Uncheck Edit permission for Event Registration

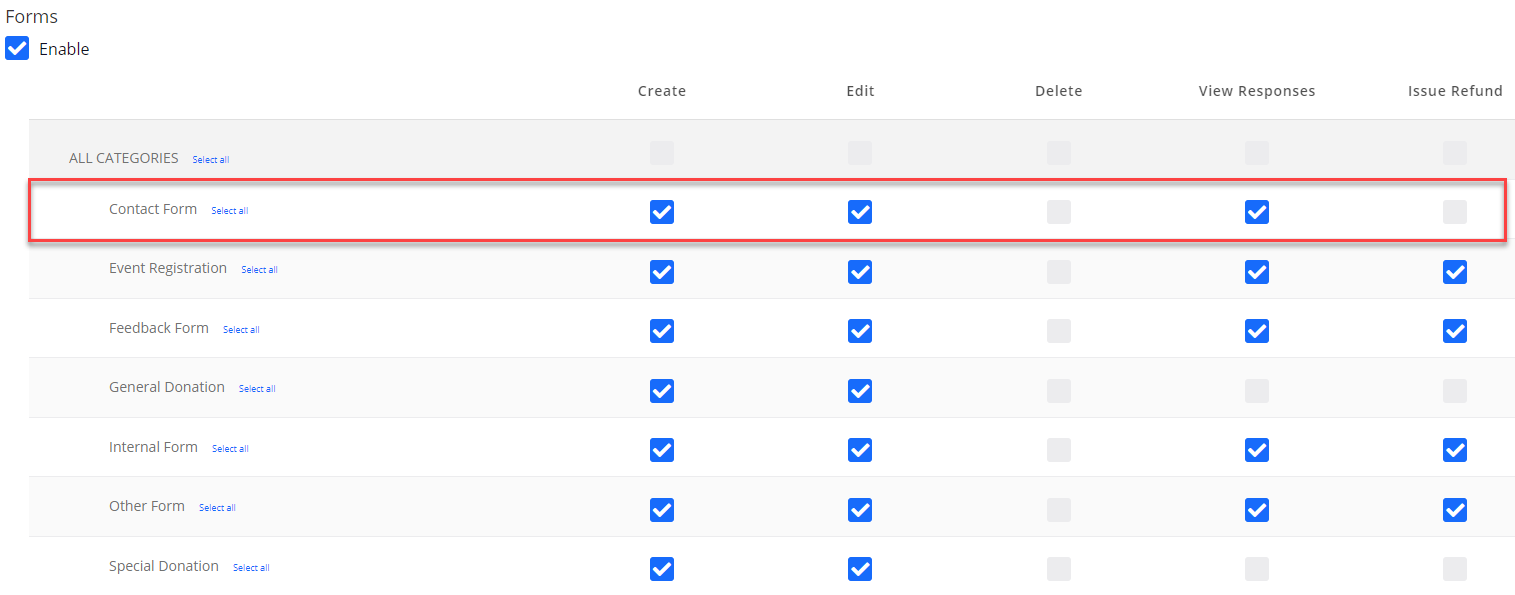coord(860,272)
